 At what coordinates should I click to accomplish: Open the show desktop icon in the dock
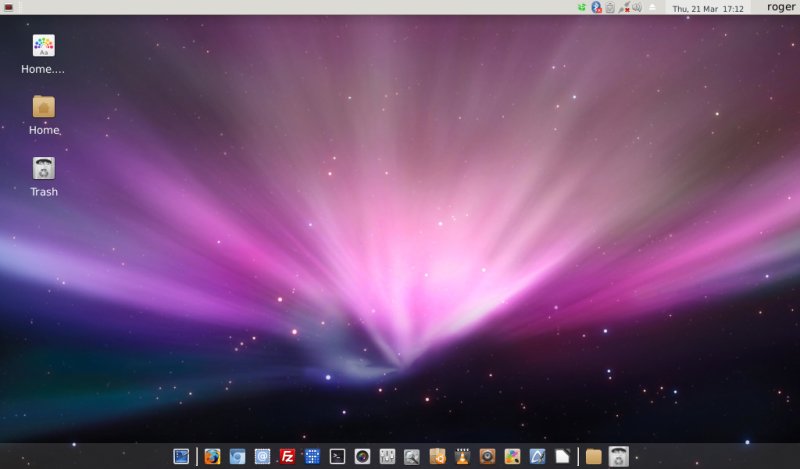(181, 456)
